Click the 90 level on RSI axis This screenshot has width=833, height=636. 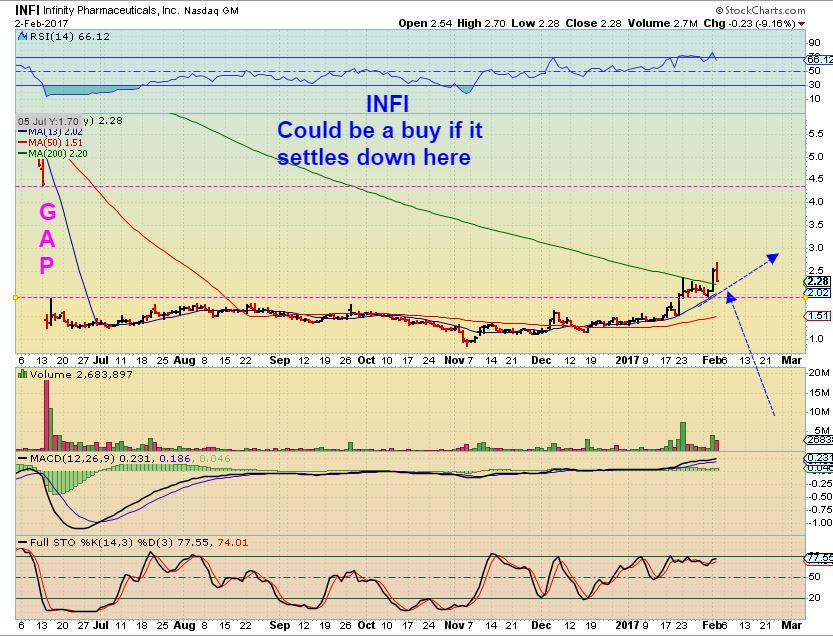coord(814,43)
